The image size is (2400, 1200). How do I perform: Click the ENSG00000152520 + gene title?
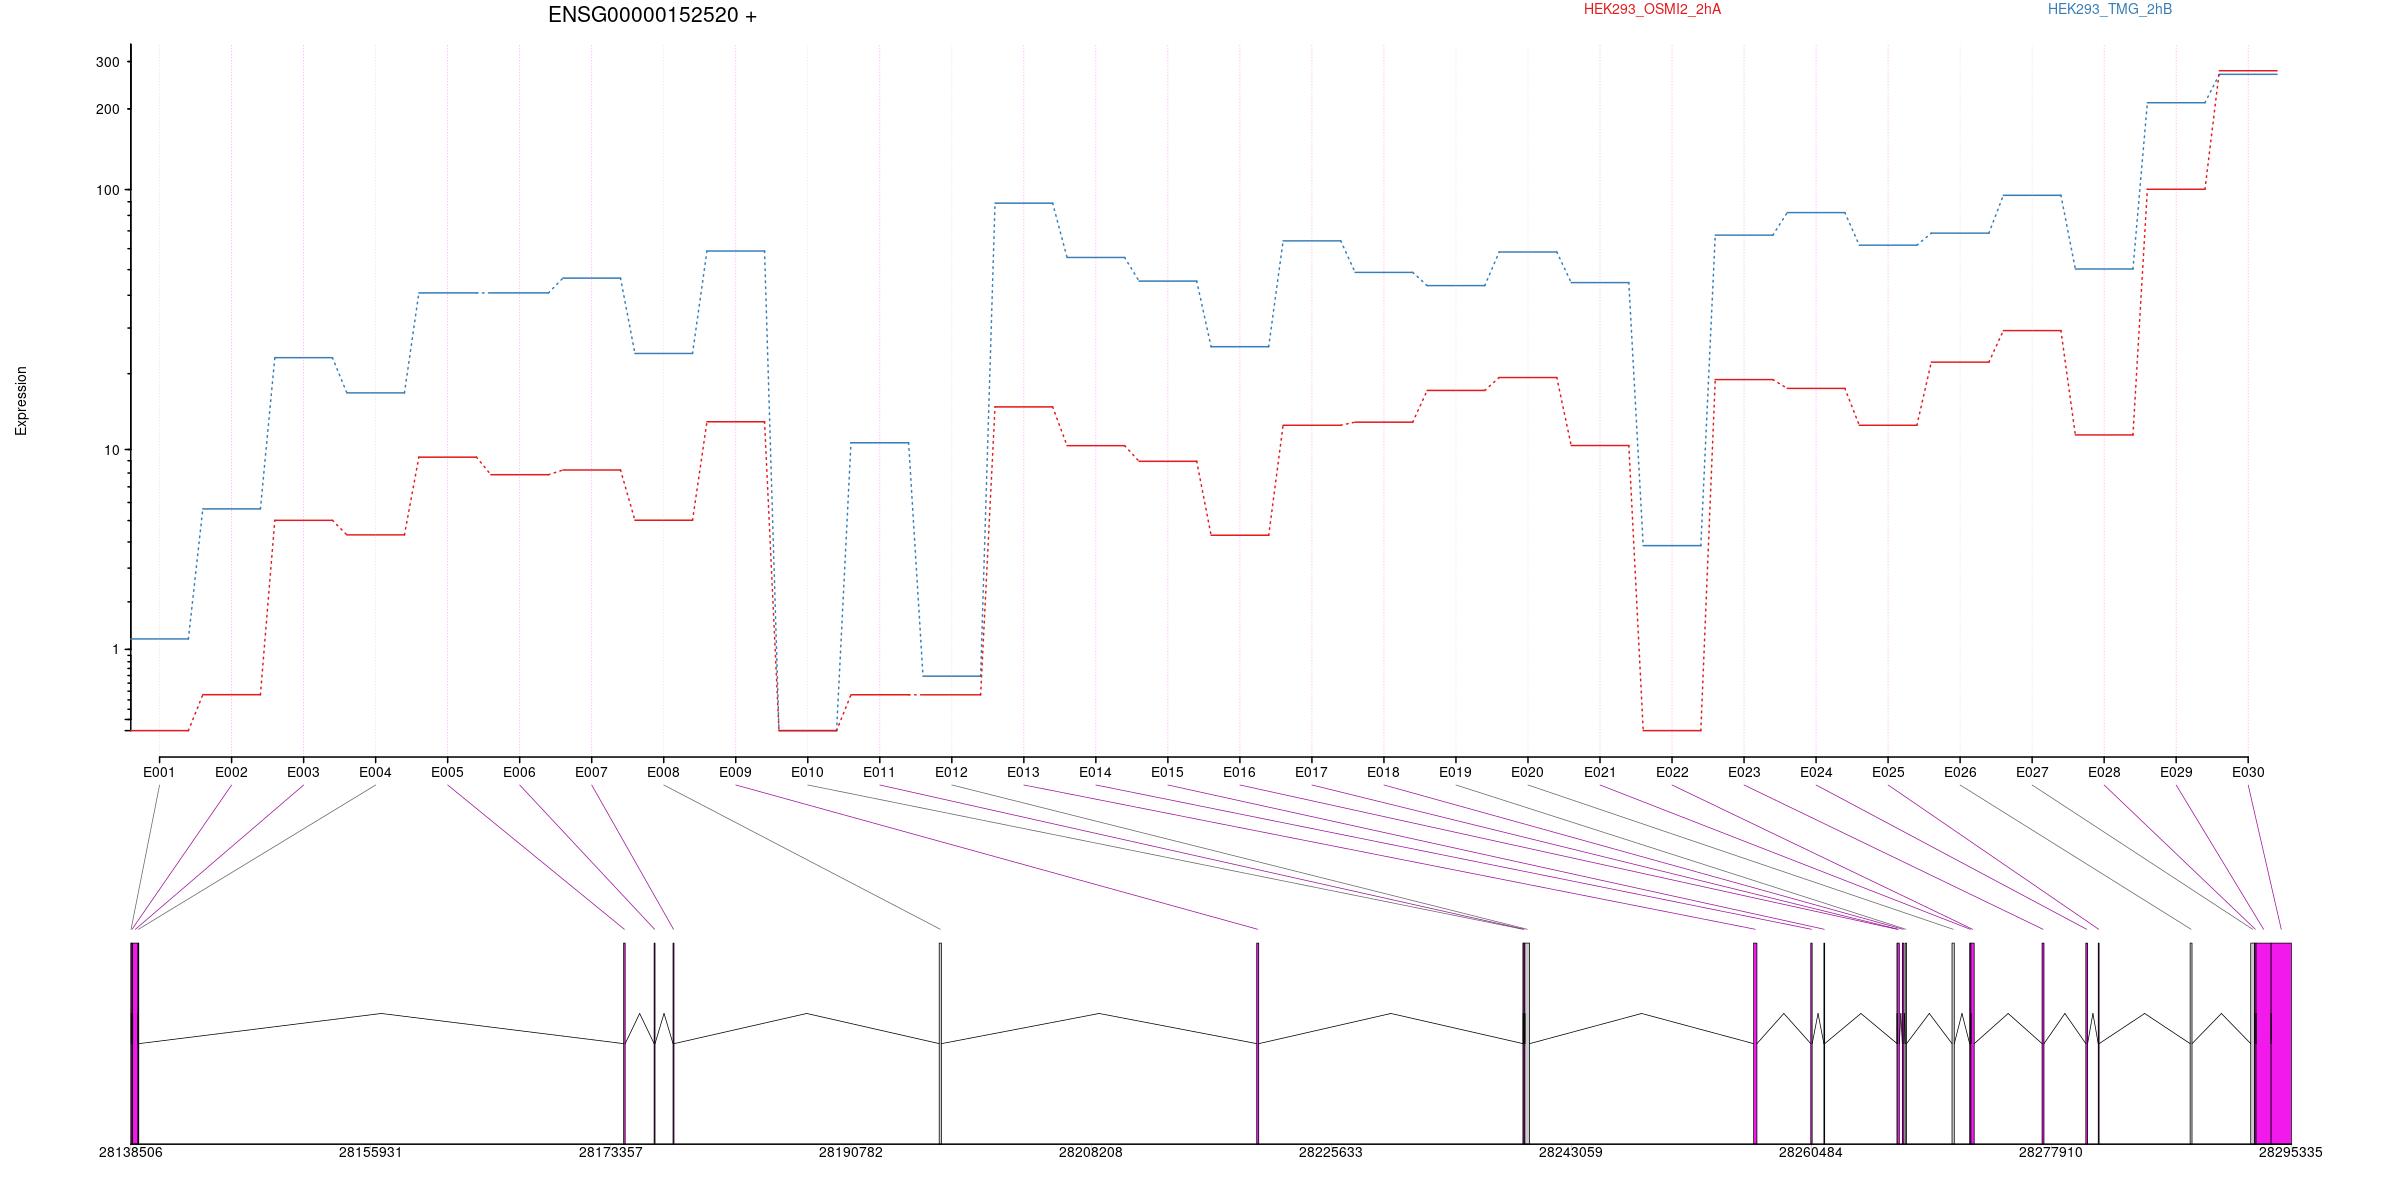point(652,15)
